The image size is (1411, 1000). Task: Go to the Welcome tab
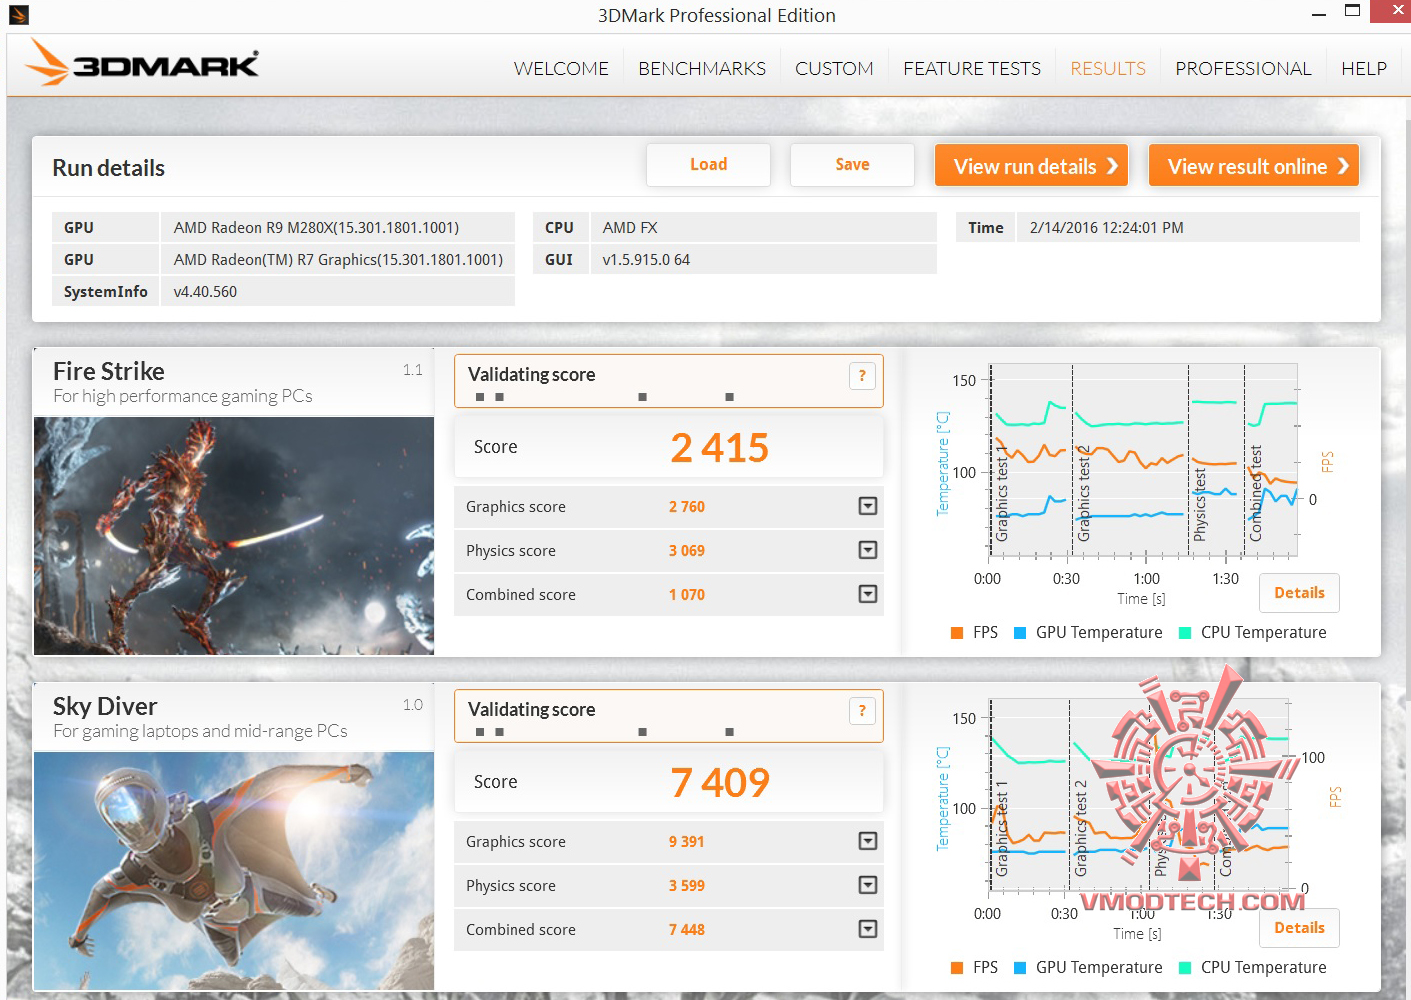(561, 68)
